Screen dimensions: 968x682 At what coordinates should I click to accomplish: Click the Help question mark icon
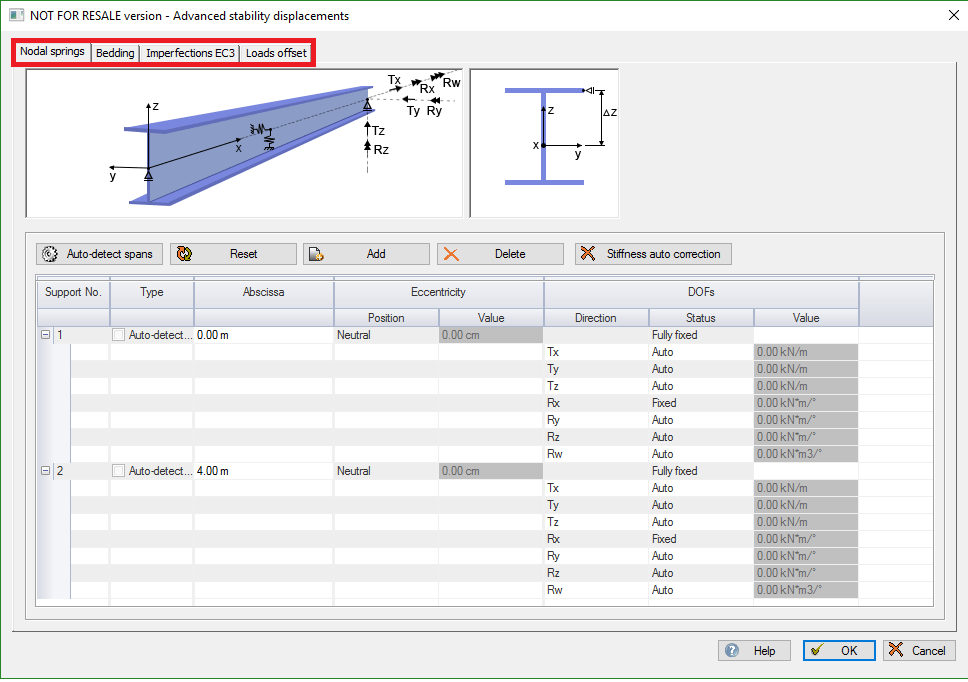(x=732, y=650)
